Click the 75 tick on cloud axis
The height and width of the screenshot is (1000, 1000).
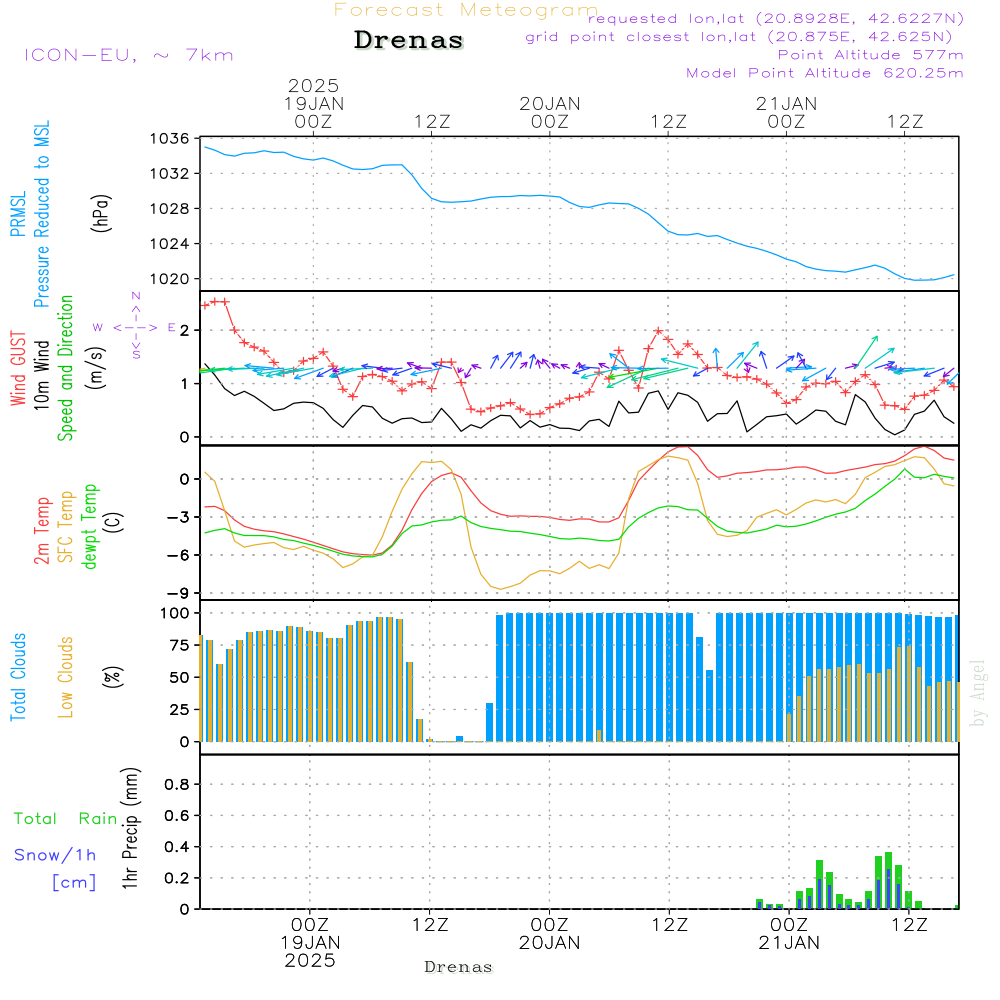click(x=180, y=645)
